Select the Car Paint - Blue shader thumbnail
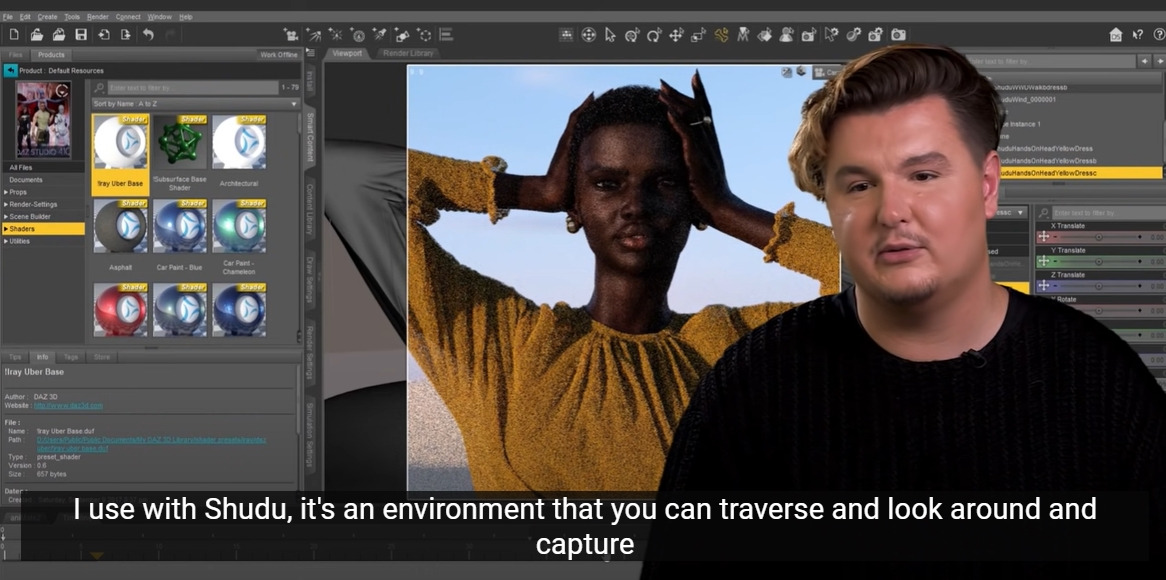Screen dimensions: 1166x580 (178, 226)
